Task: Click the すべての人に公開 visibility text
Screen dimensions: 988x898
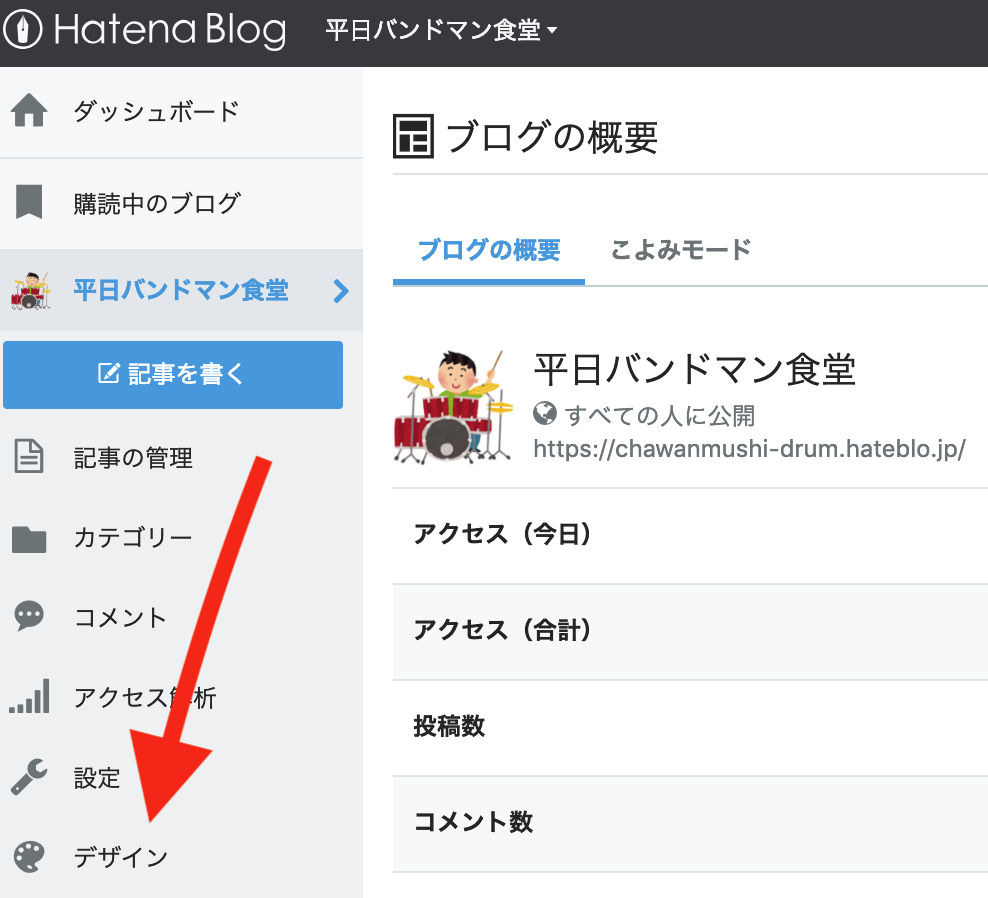Action: [x=660, y=415]
